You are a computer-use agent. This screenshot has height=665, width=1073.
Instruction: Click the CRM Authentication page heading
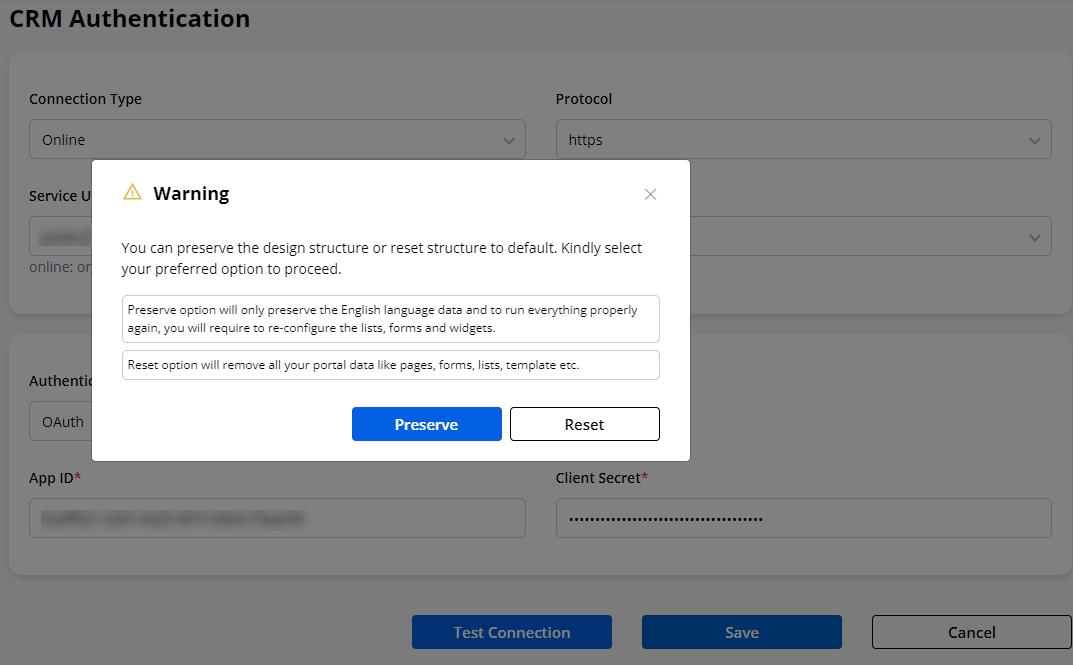click(130, 18)
